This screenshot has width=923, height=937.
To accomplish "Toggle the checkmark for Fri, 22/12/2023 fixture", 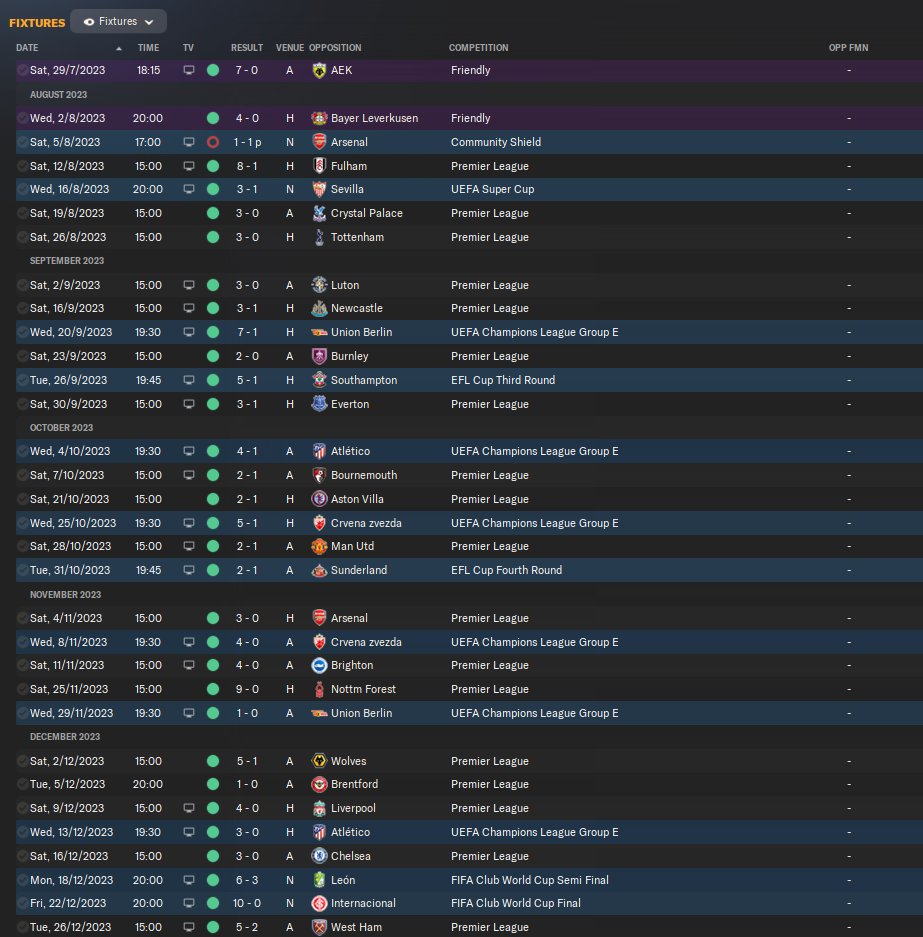I will 22,903.
